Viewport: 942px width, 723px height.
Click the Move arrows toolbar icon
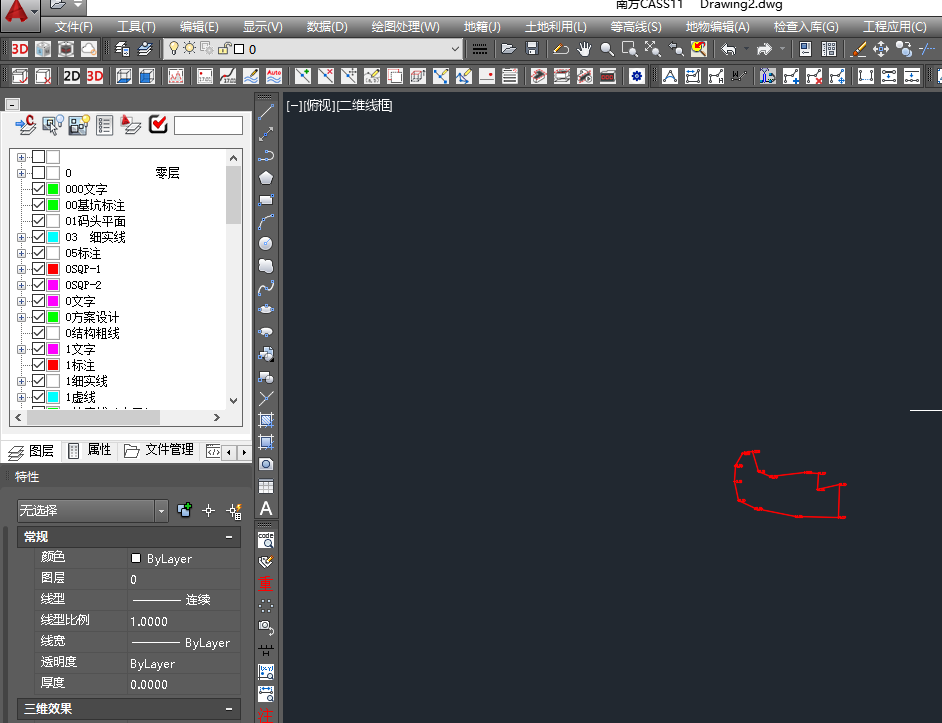point(881,49)
